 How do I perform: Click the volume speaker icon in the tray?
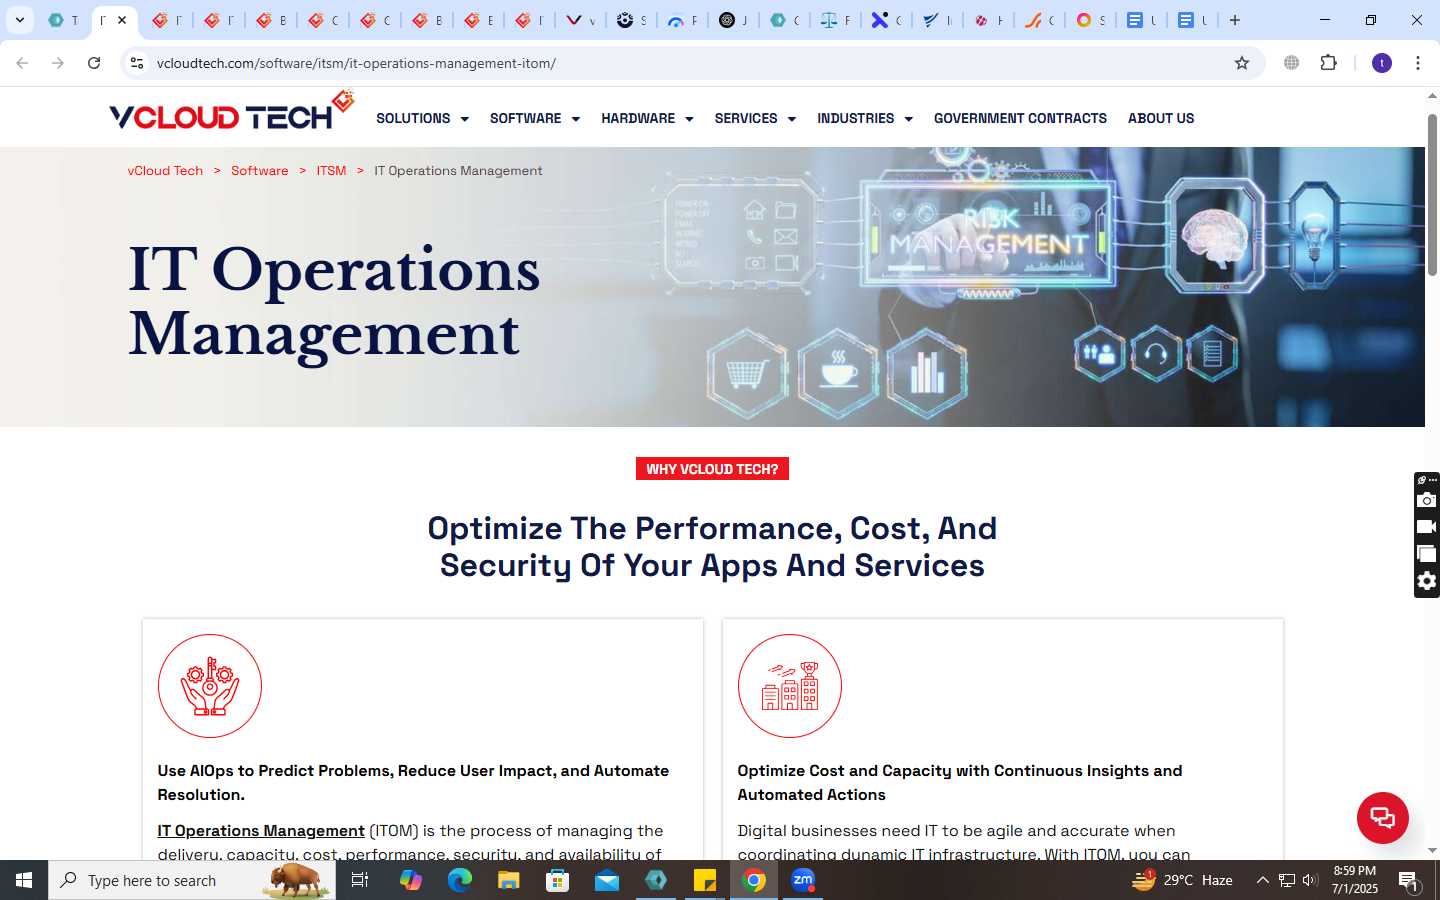tap(1310, 880)
